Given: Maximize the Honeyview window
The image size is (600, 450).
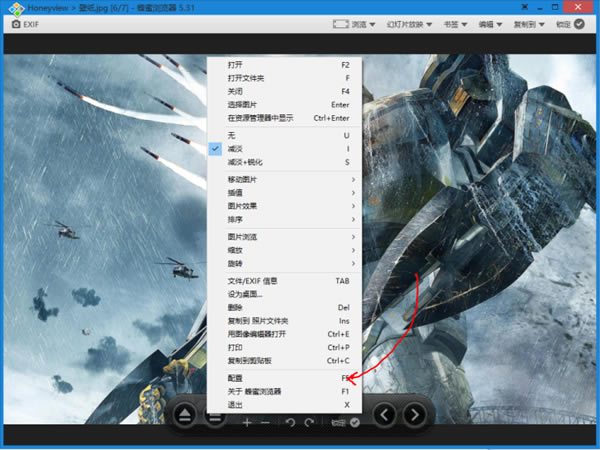Looking at the screenshot, I should (555, 7).
